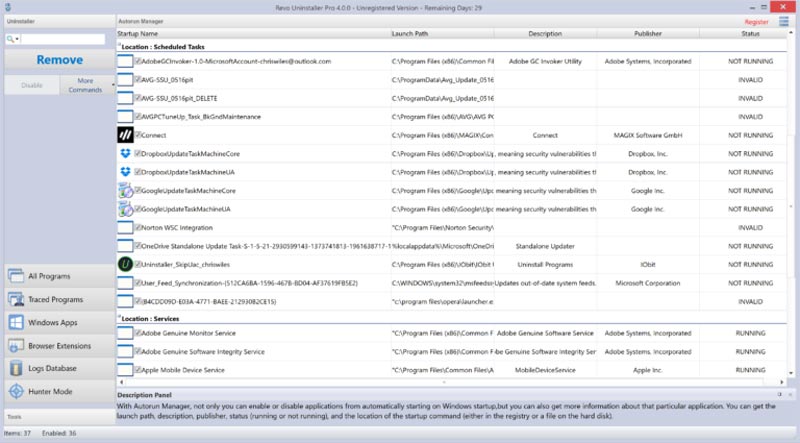The height and width of the screenshot is (443, 800).
Task: Click the red Register link
Action: [x=756, y=22]
